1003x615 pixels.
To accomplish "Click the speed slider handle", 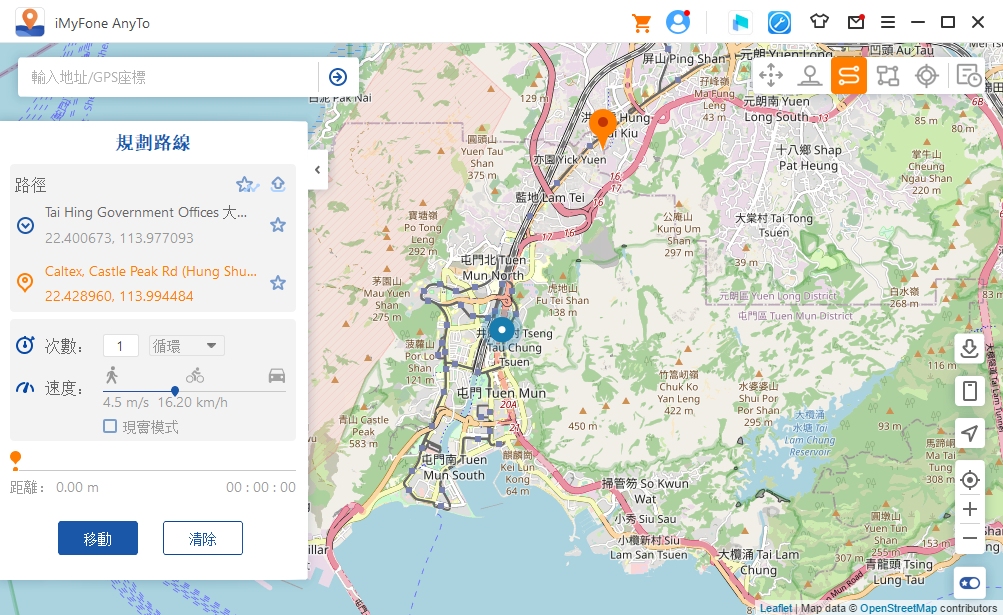I will (175, 391).
